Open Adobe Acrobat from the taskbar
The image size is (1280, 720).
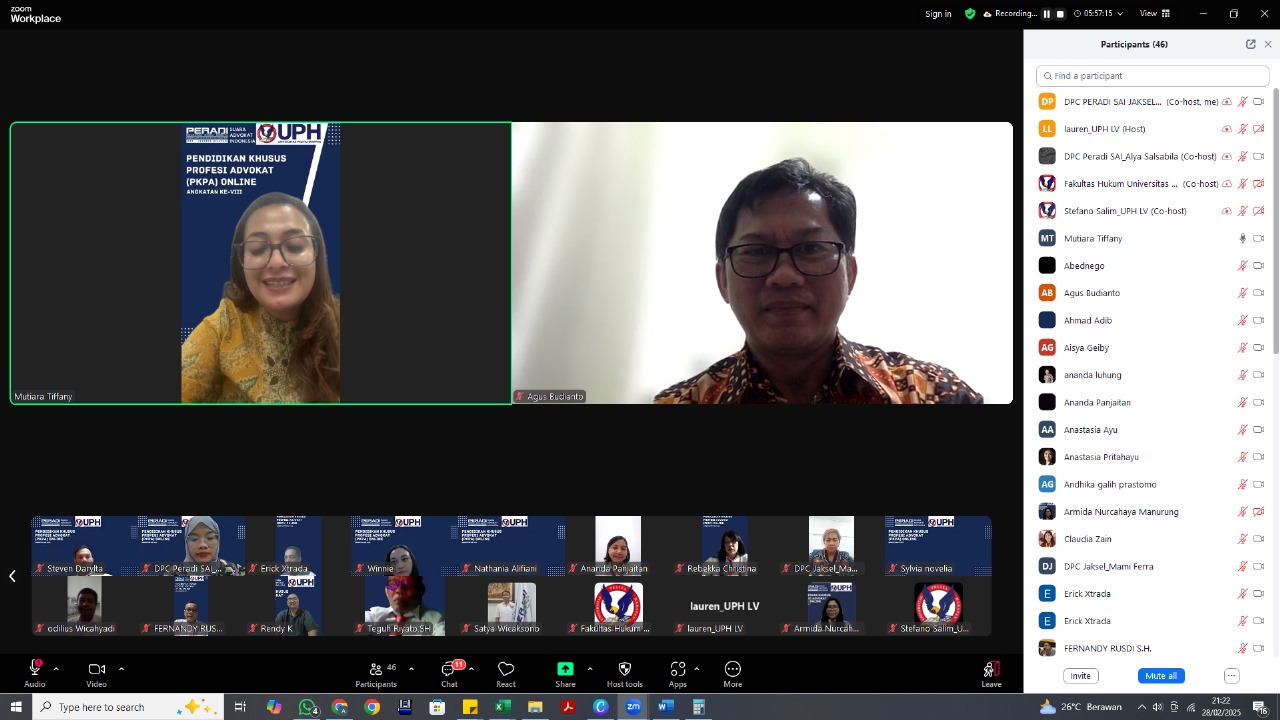(568, 707)
